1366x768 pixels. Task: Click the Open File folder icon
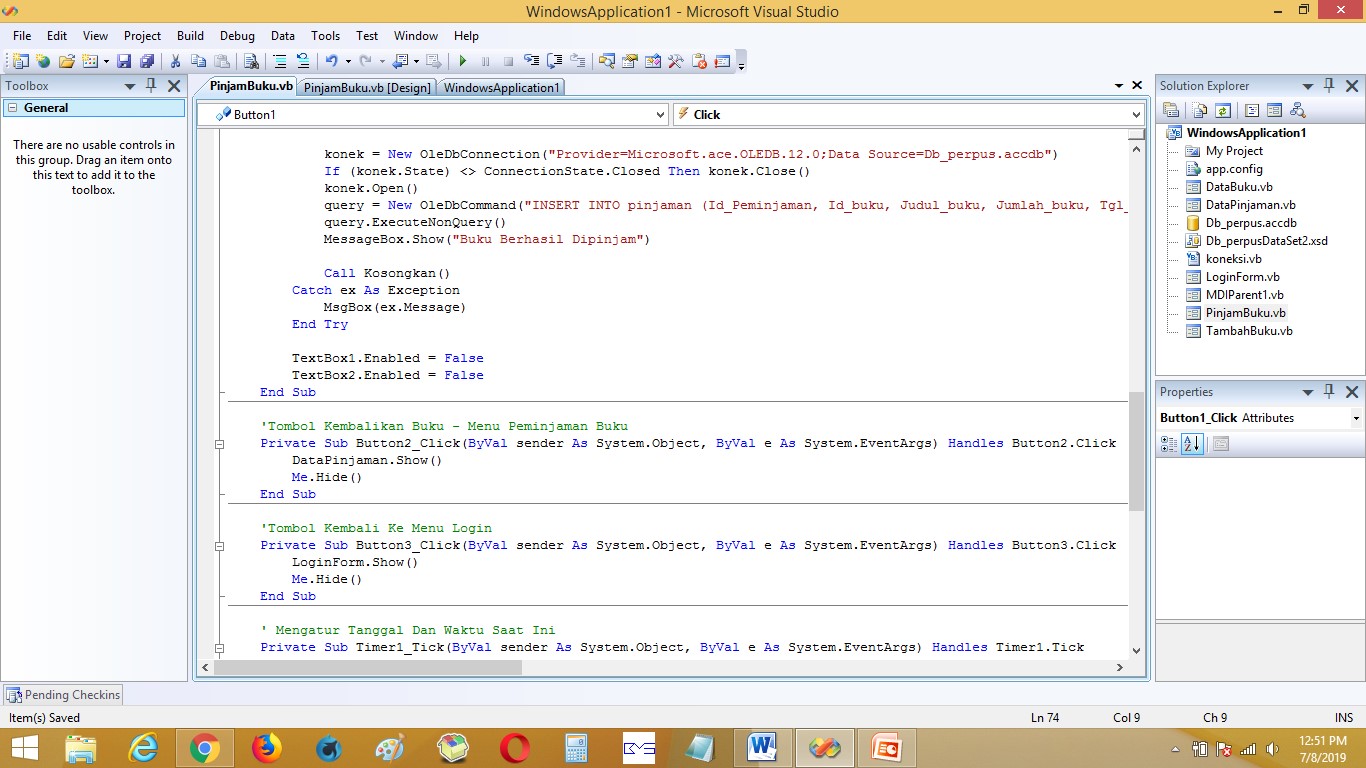(x=67, y=61)
